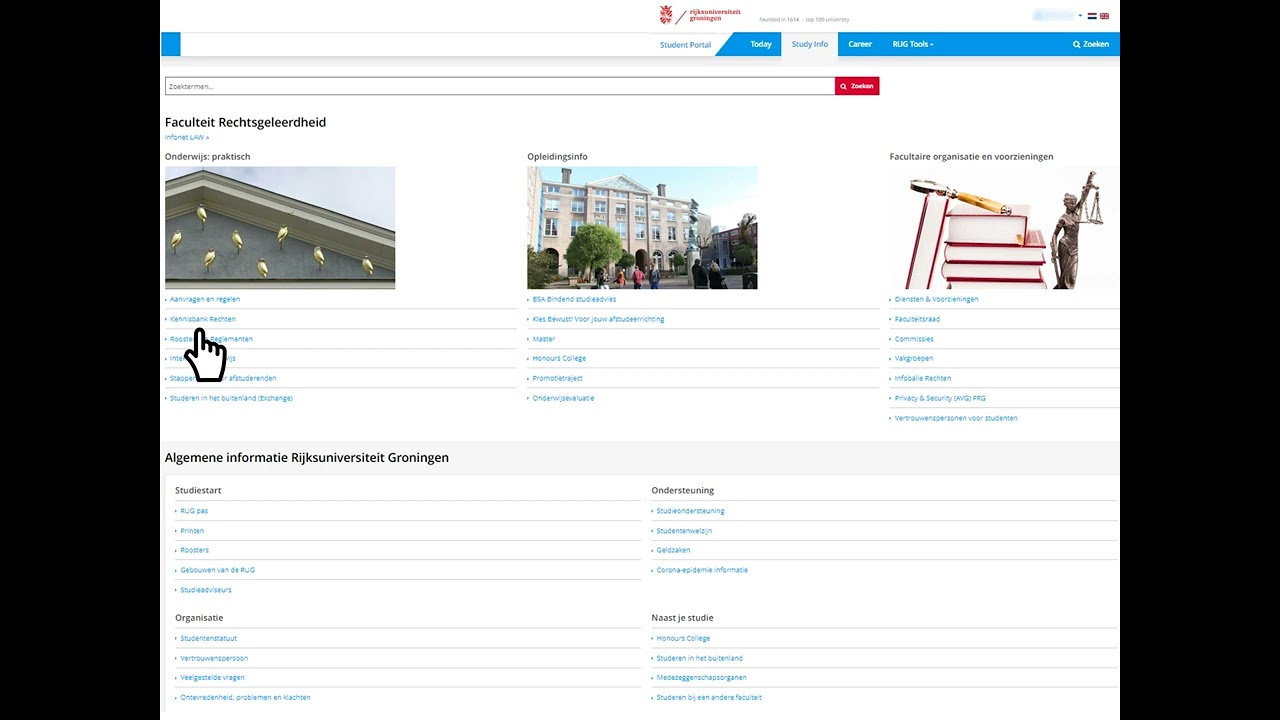The height and width of the screenshot is (720, 1280).
Task: Open Studeren in het buitenland (Exchange)
Action: click(x=231, y=398)
